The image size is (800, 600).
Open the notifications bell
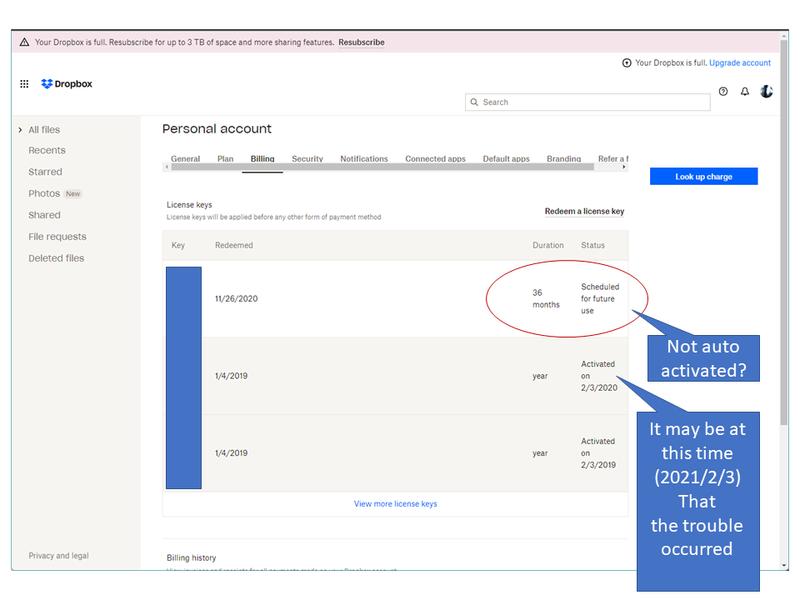click(745, 92)
